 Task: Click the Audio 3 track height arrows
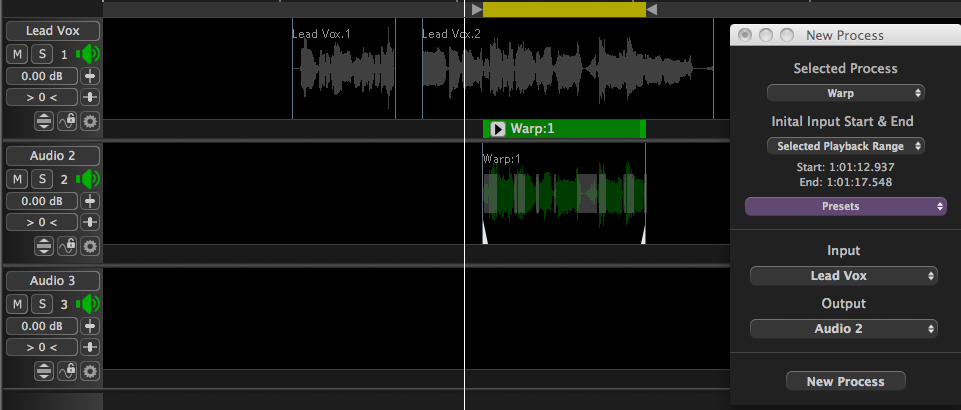[x=45, y=371]
